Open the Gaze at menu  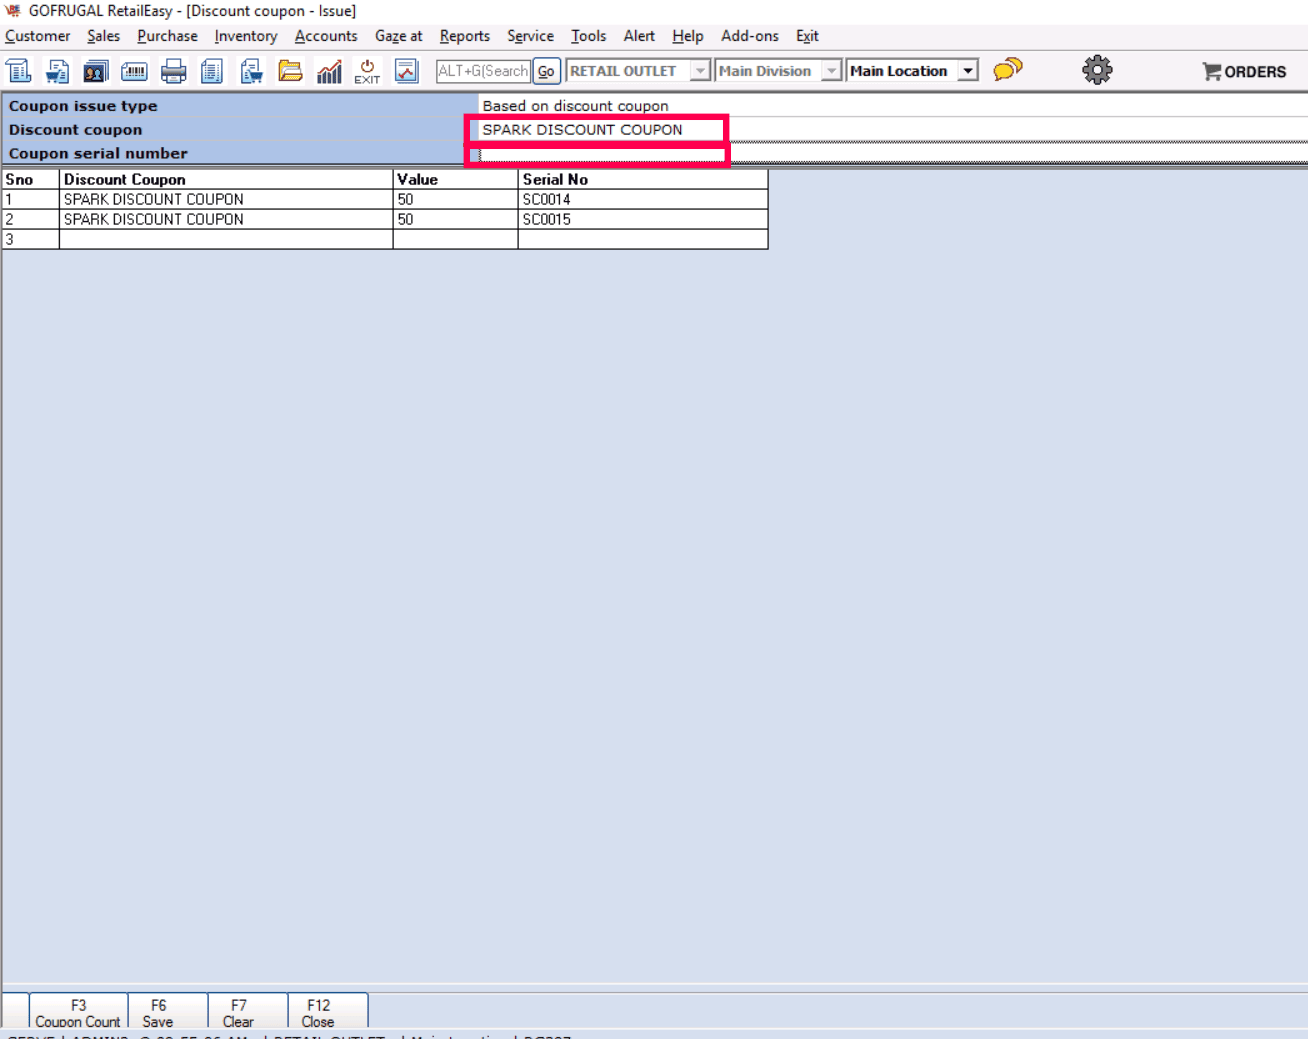point(398,36)
